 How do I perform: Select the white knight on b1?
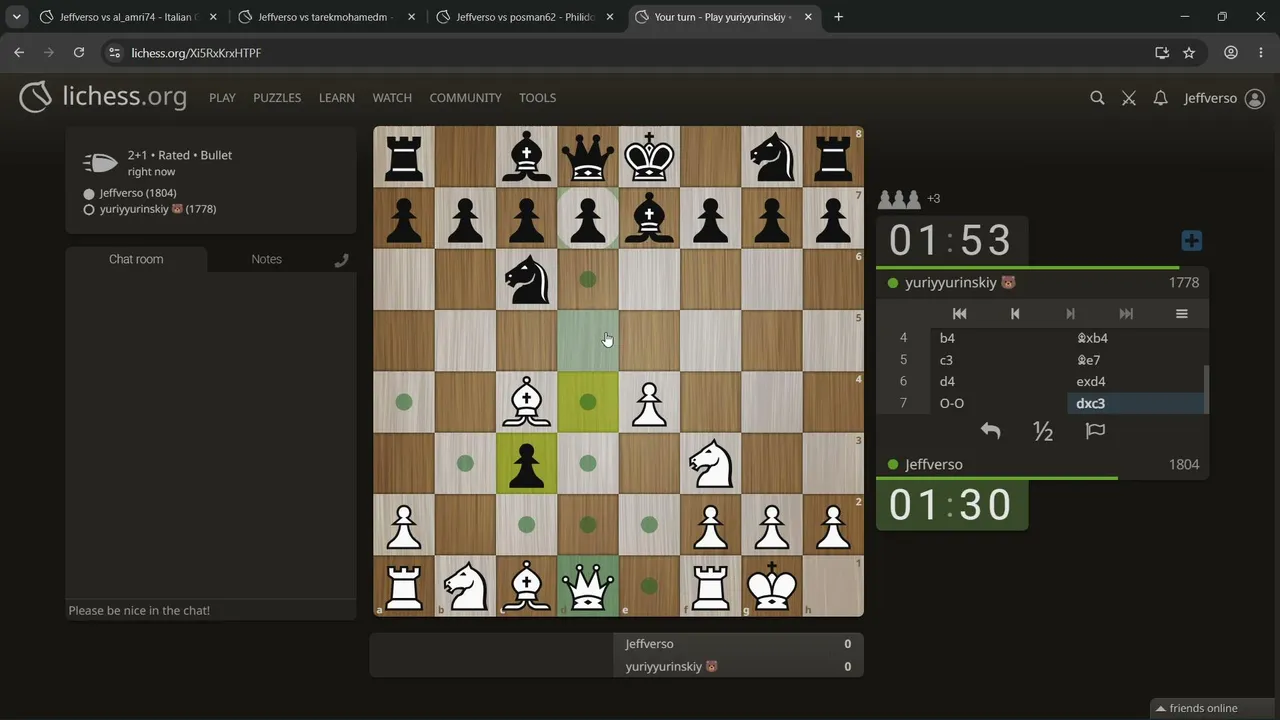(x=466, y=586)
